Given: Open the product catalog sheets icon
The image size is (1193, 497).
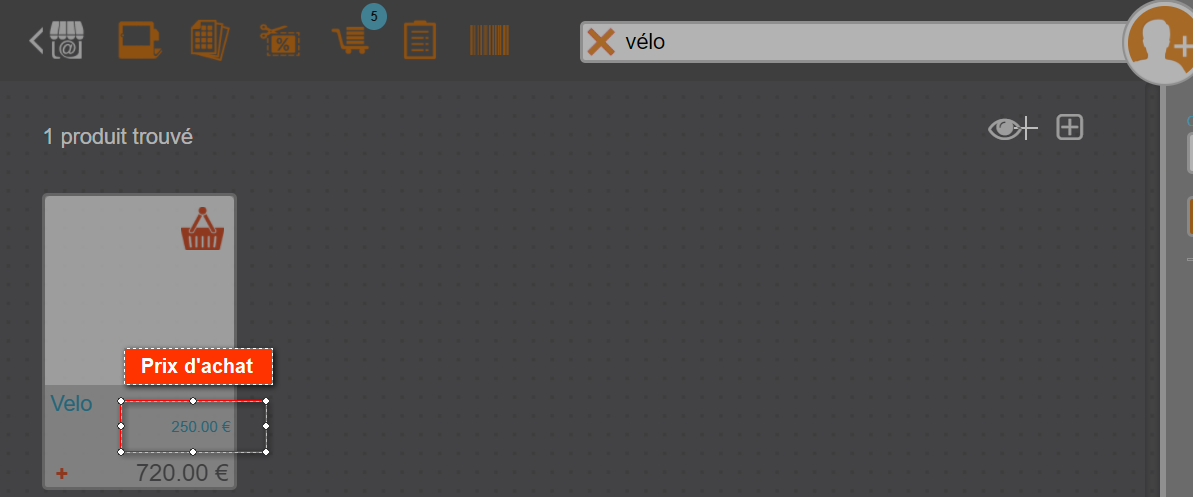Looking at the screenshot, I should pyautogui.click(x=209, y=40).
